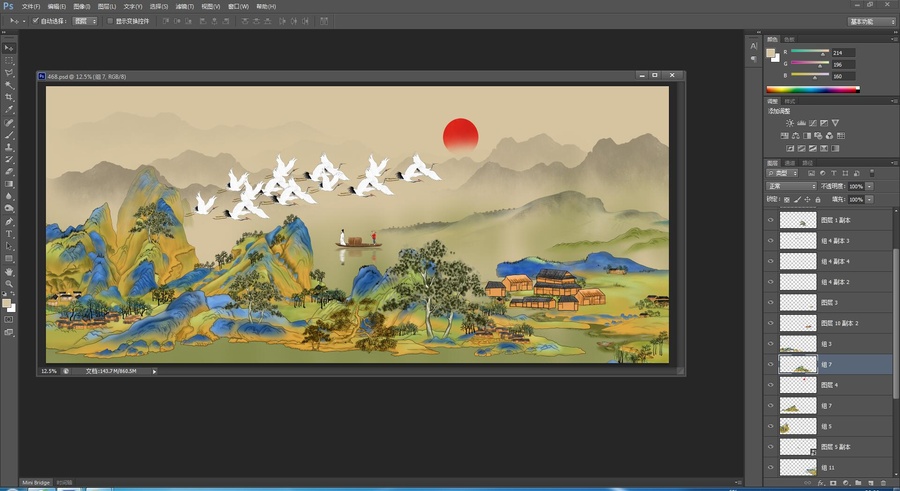The width and height of the screenshot is (900, 491).
Task: Add a Levels adjustment (histogram icon)
Action: click(801, 123)
